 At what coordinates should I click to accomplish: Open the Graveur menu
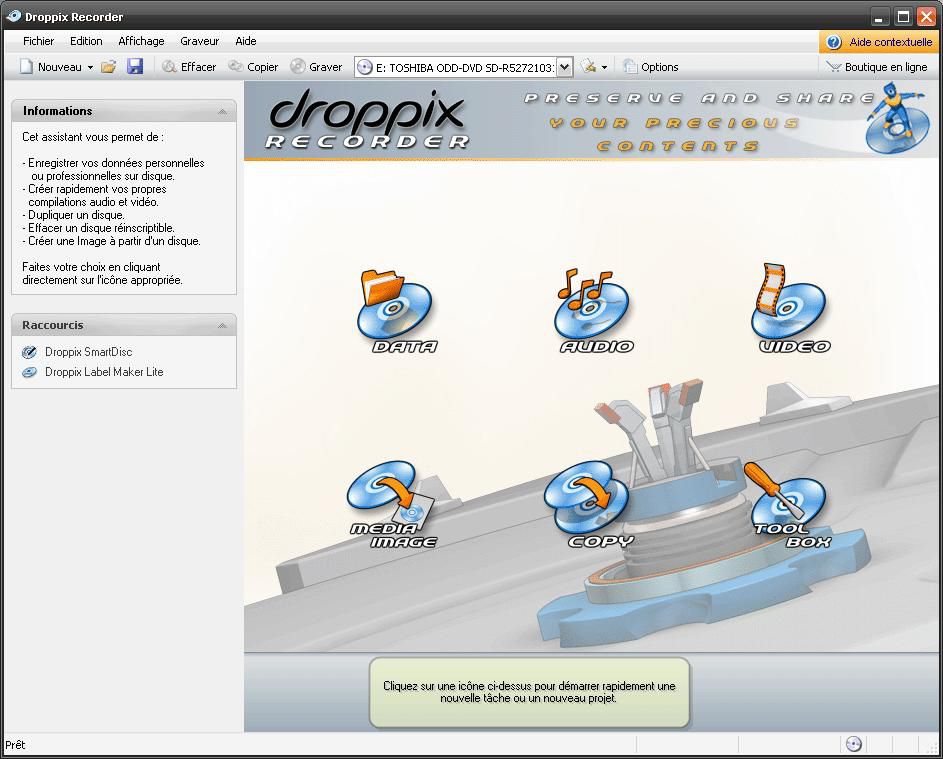click(200, 41)
